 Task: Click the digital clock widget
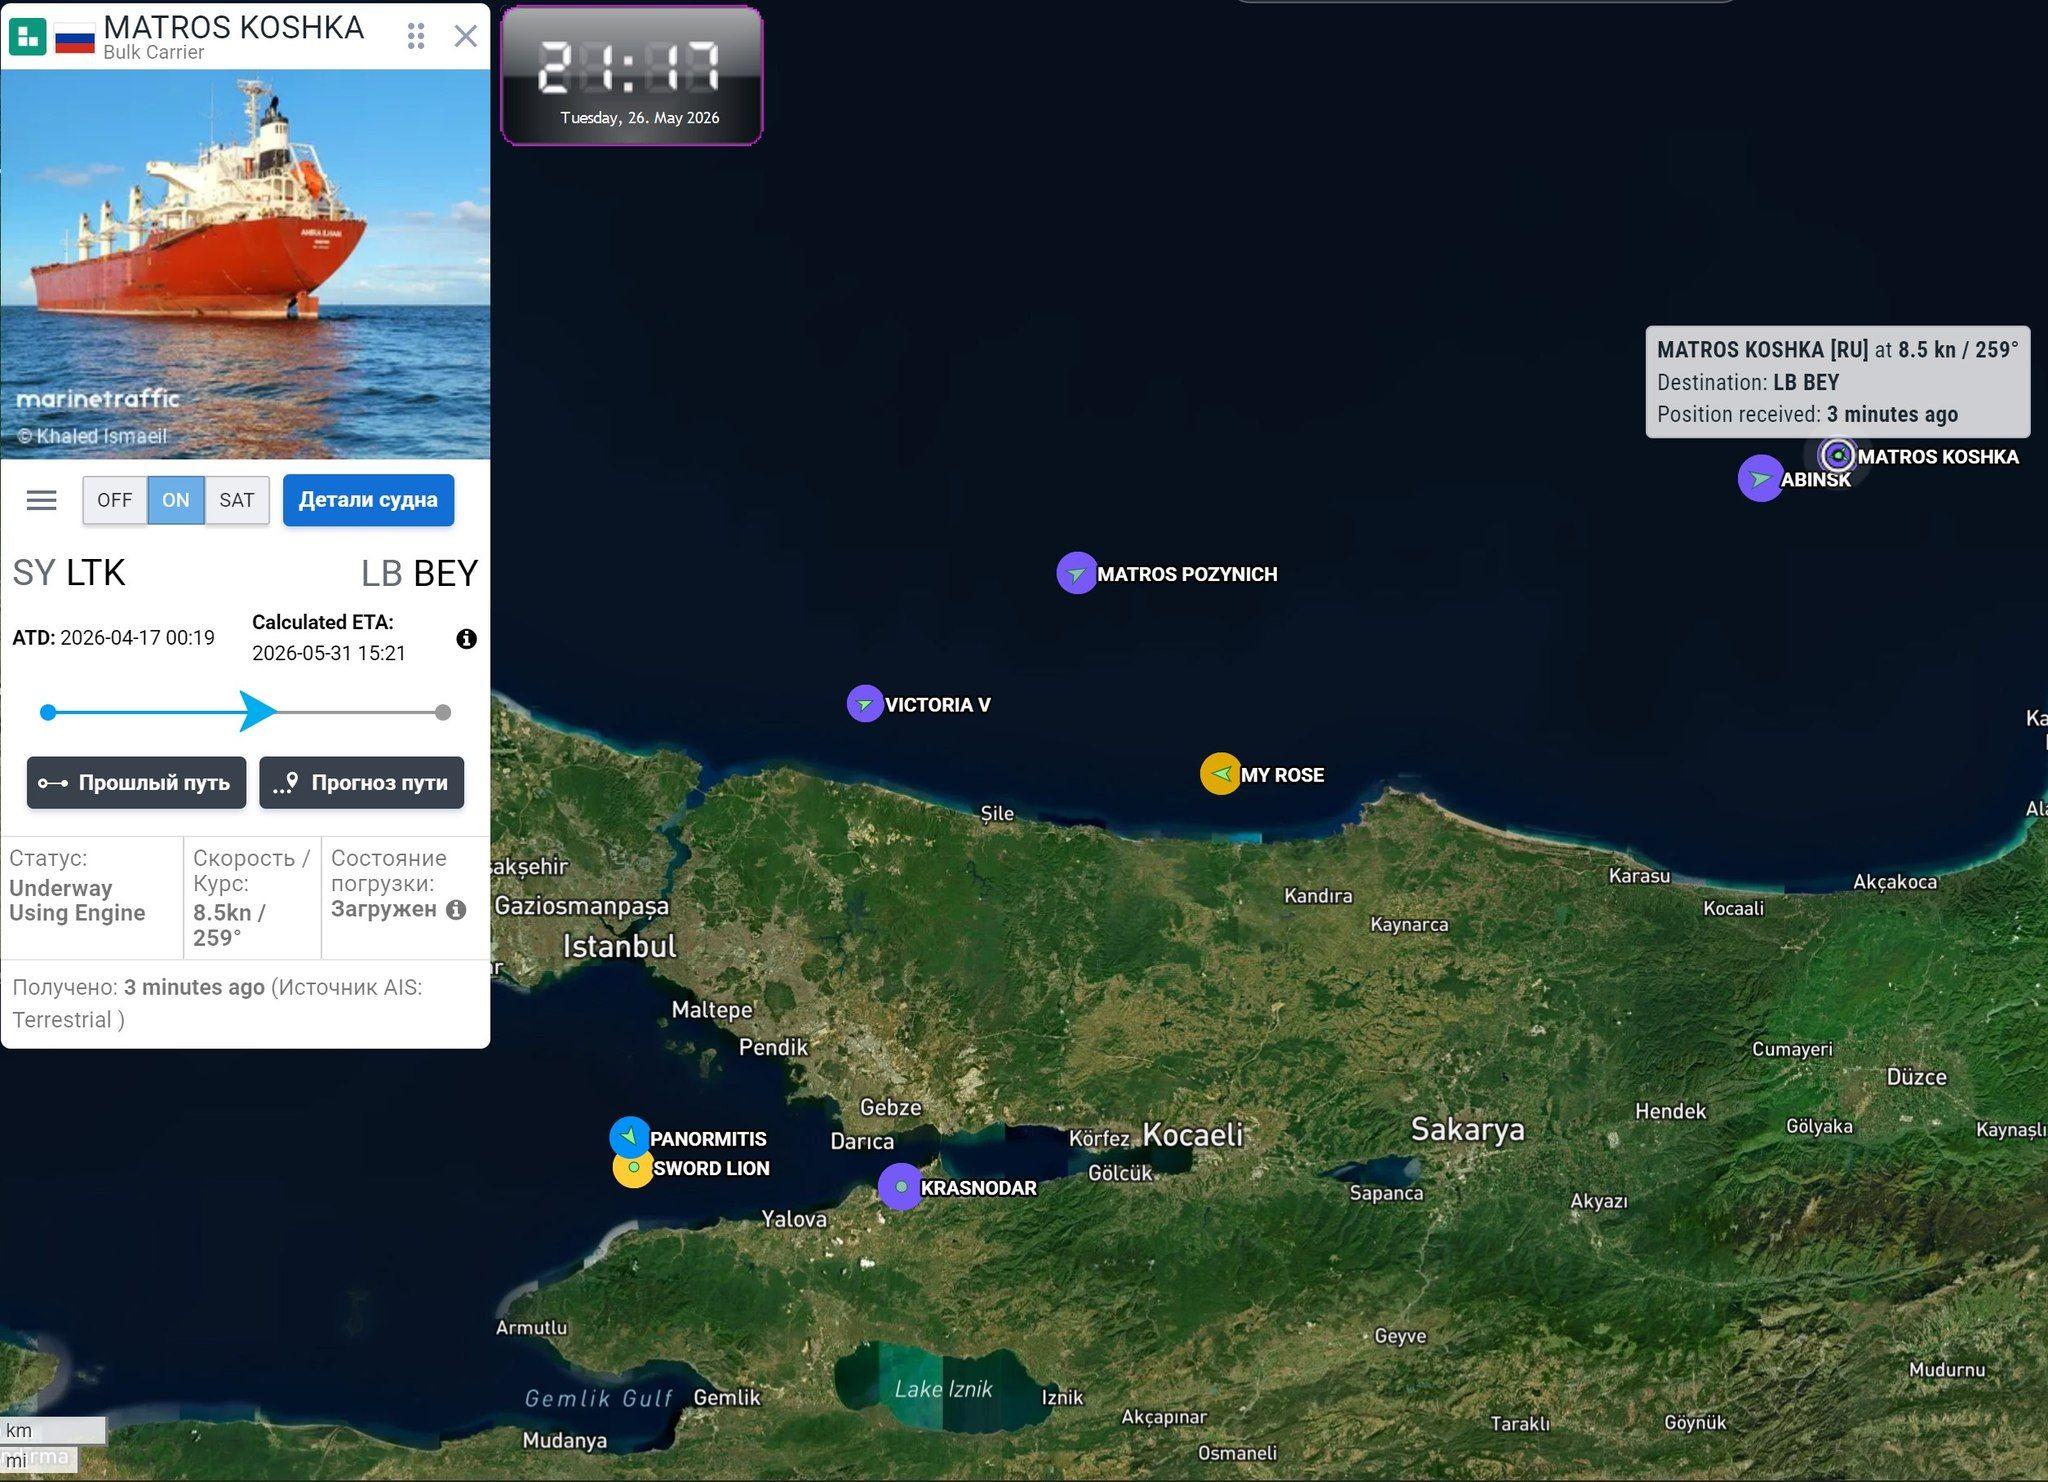631,76
